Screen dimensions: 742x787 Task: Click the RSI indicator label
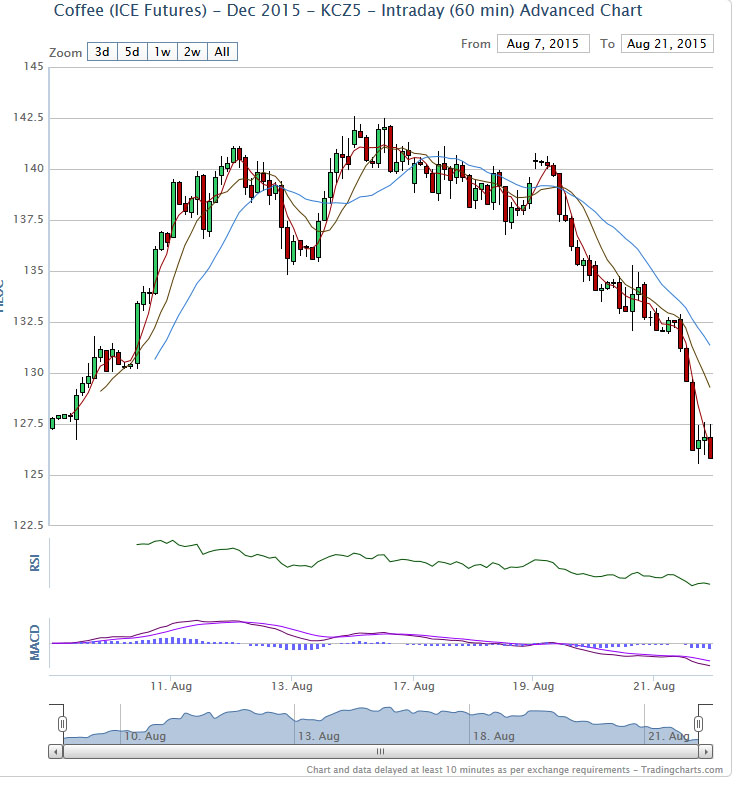click(35, 563)
